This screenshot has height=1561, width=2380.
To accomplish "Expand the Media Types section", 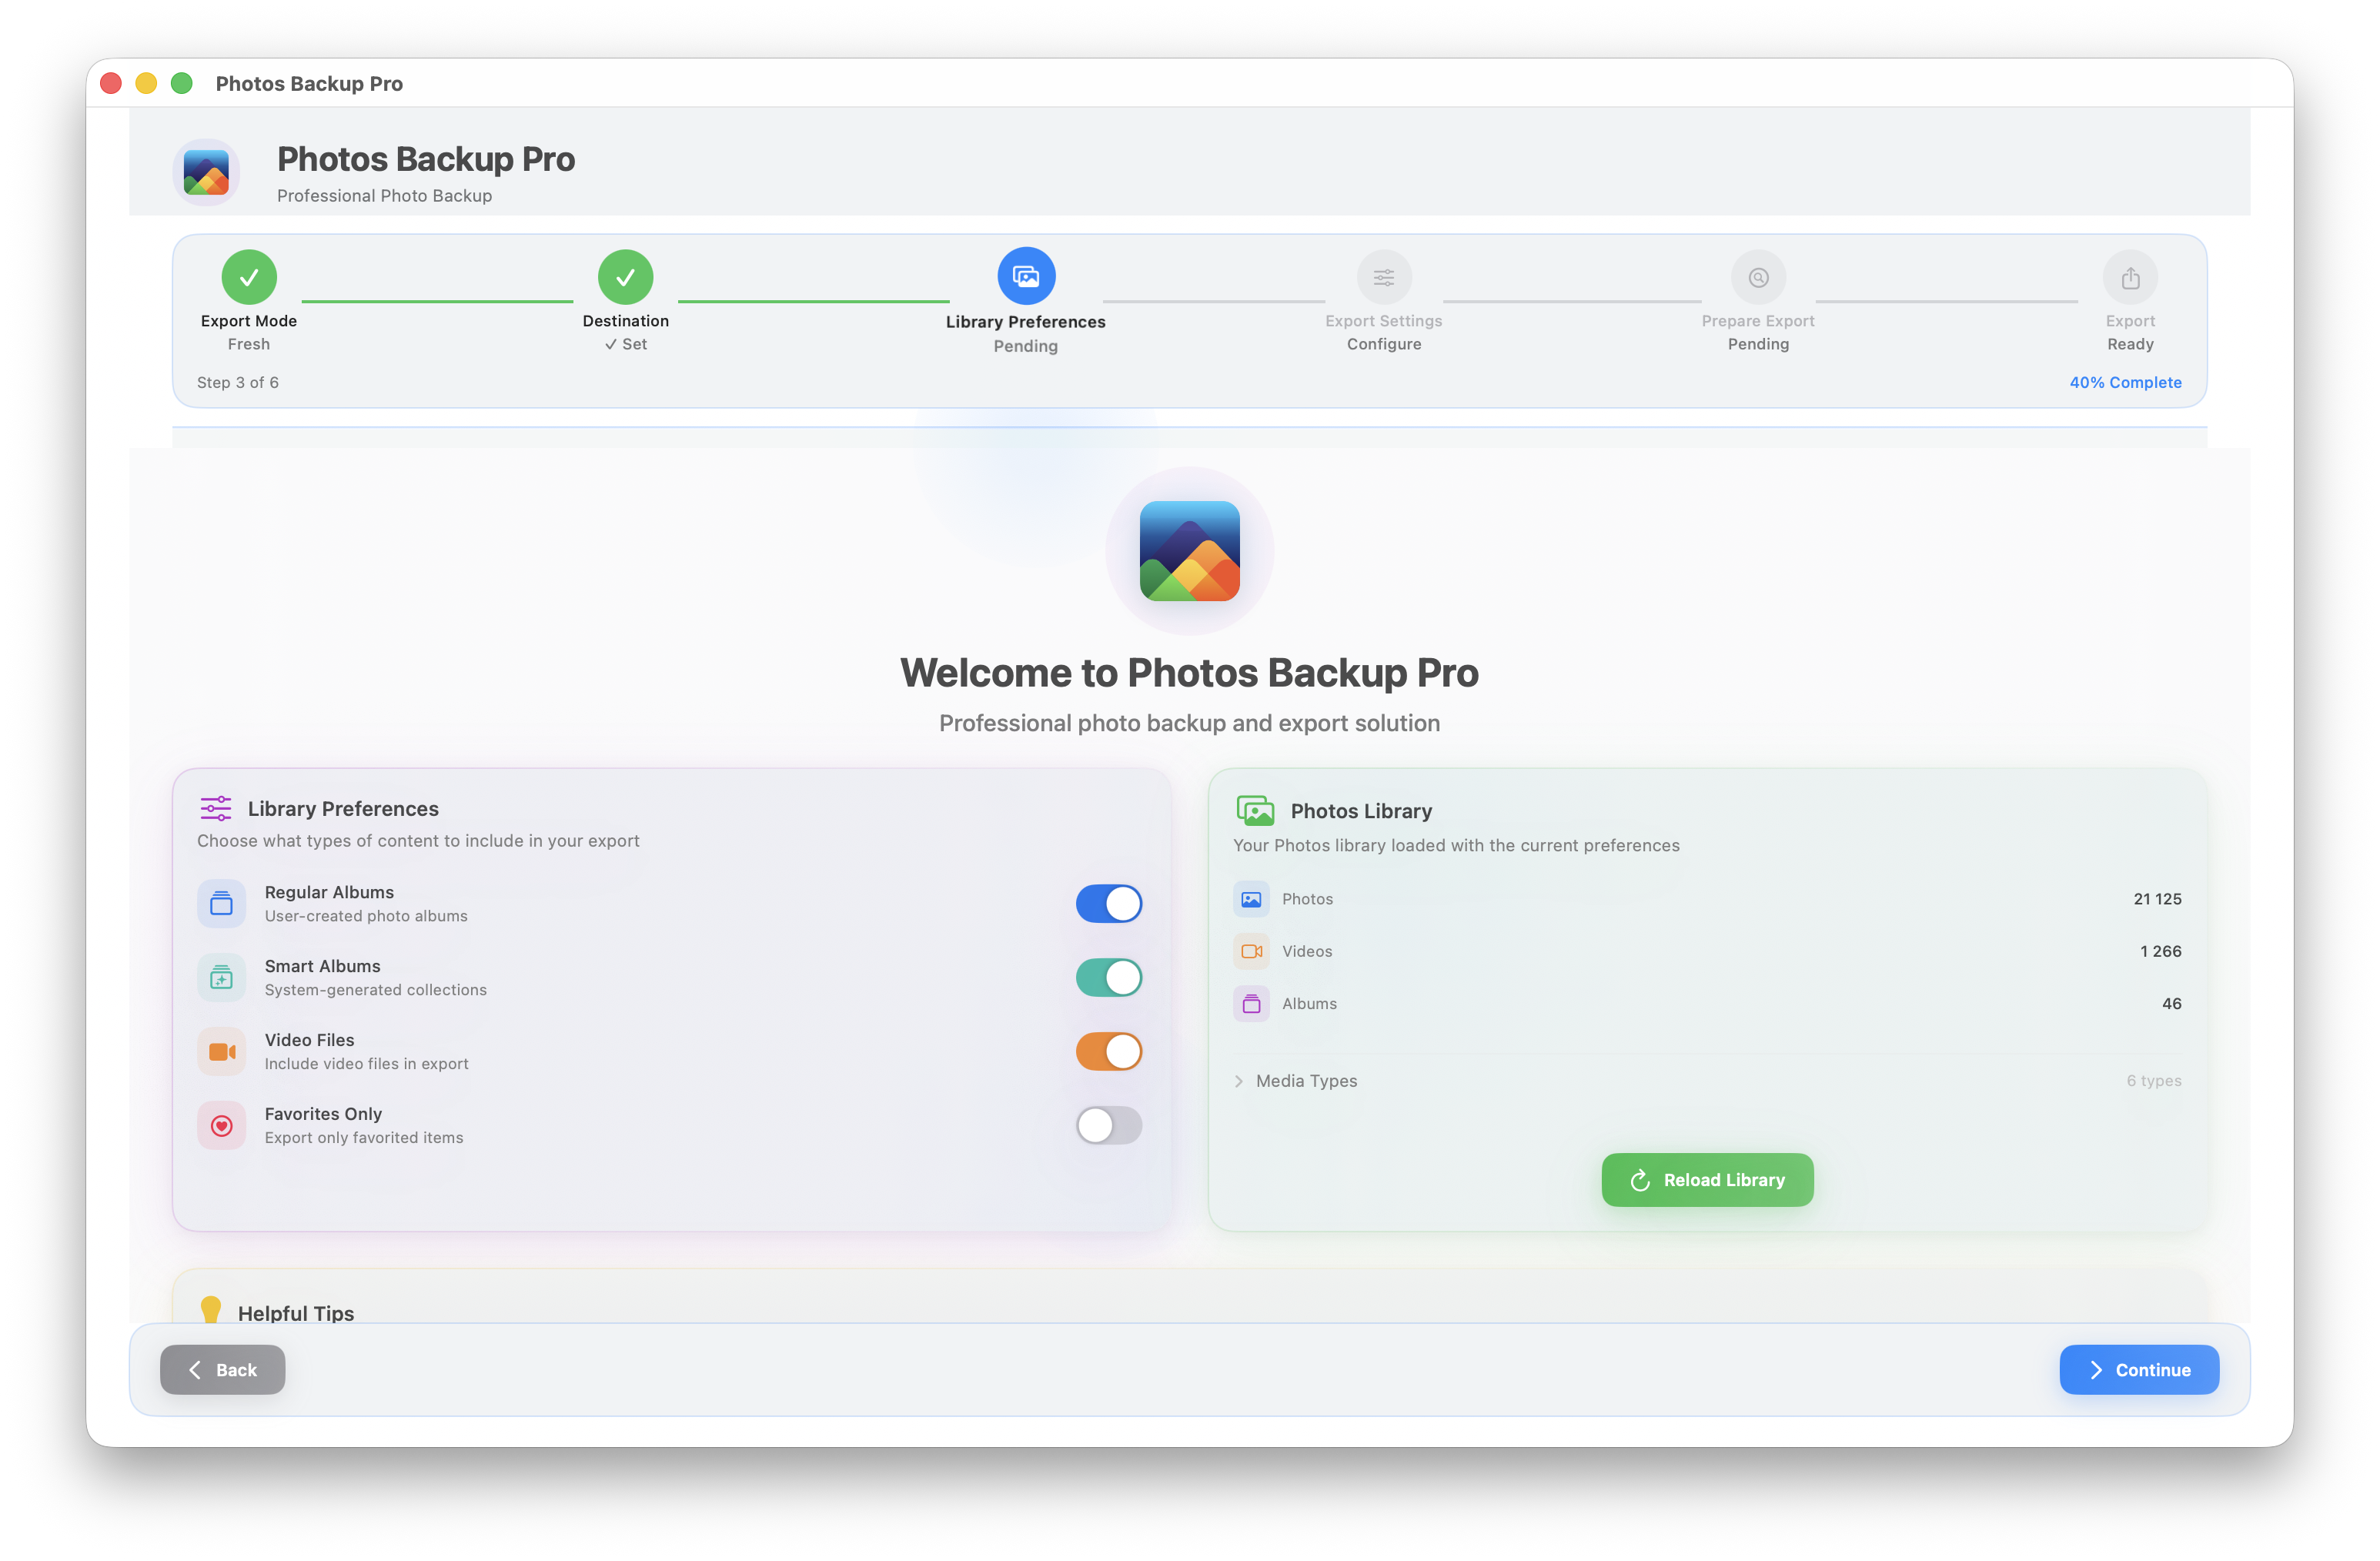I will point(1297,1081).
